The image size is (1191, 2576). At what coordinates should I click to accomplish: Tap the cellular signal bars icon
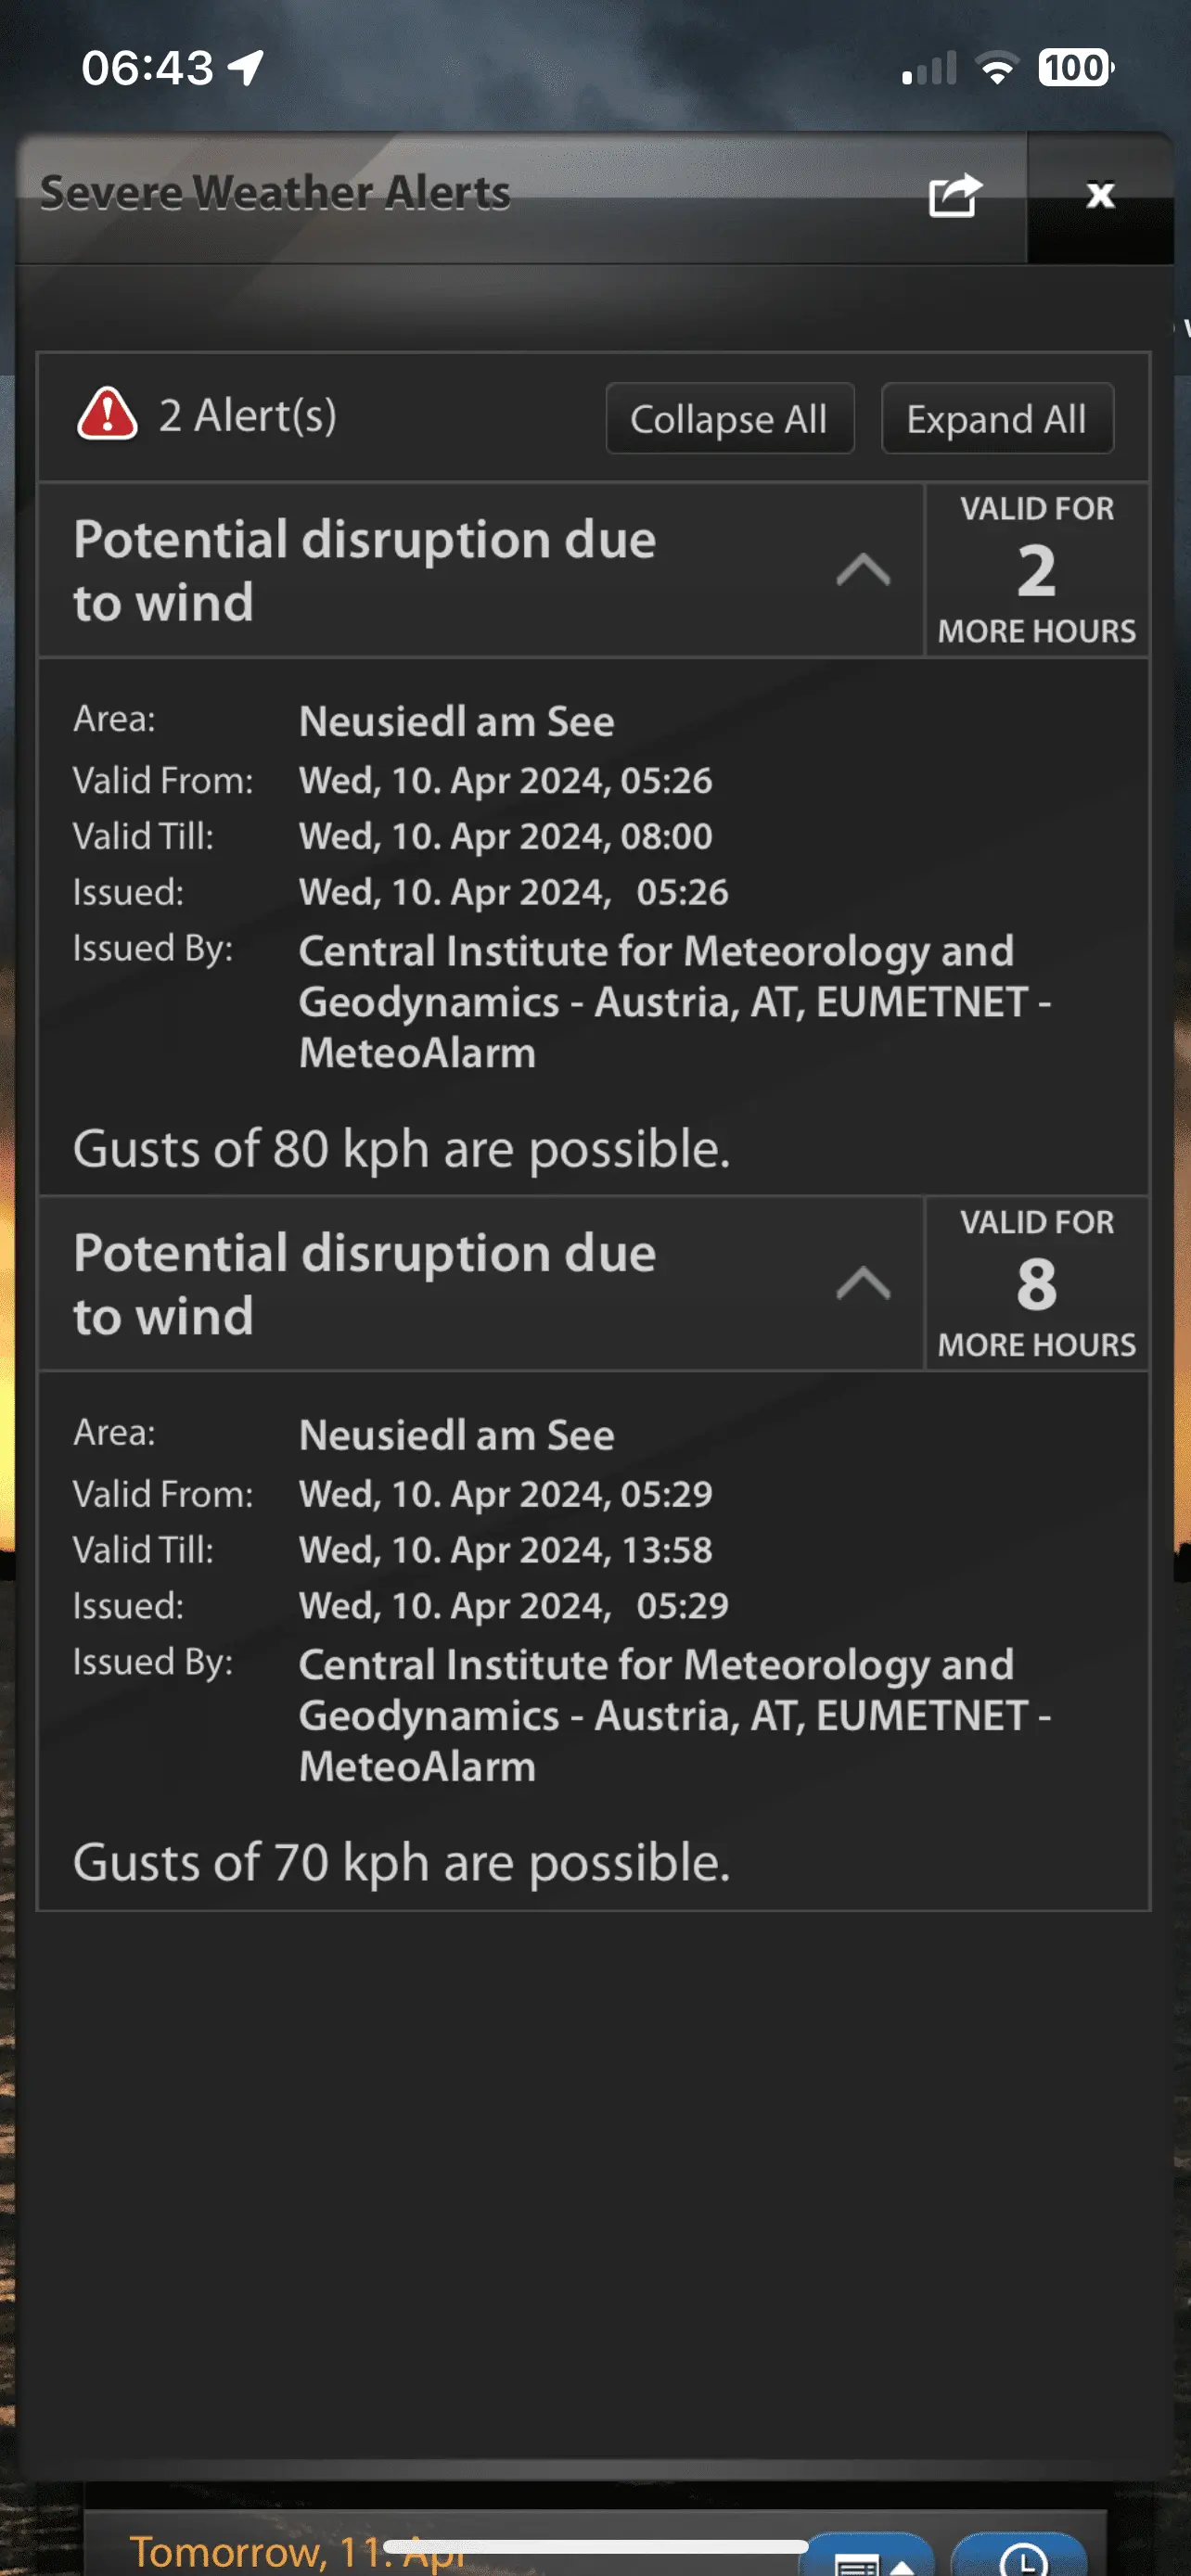(929, 68)
